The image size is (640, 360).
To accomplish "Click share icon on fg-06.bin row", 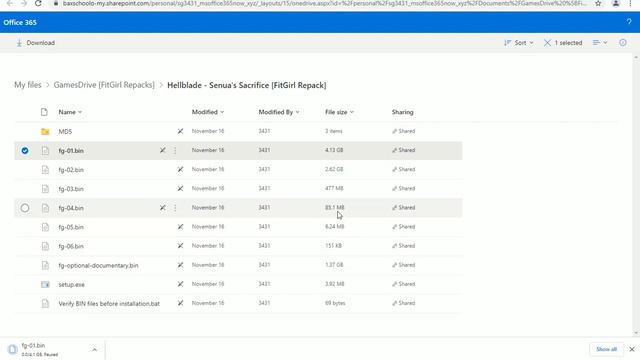I will 180,246.
